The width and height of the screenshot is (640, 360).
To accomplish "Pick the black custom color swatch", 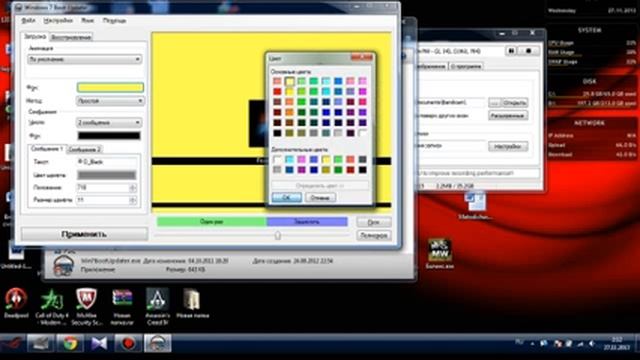I will coord(362,169).
